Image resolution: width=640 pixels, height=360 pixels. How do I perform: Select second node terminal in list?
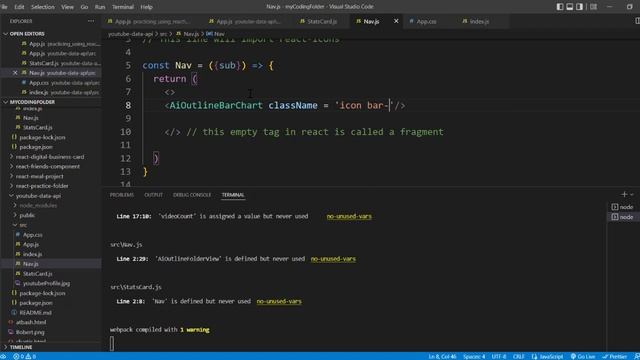point(622,217)
